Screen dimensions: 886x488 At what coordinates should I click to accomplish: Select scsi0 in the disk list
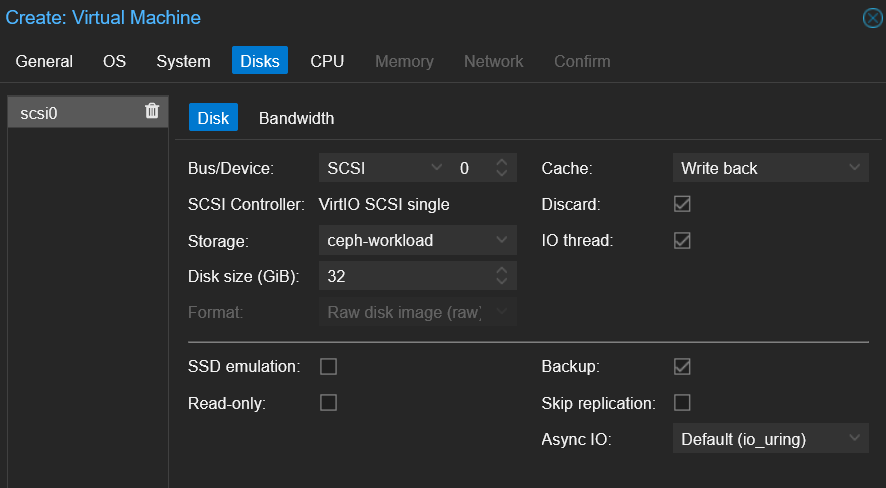[x=70, y=113]
